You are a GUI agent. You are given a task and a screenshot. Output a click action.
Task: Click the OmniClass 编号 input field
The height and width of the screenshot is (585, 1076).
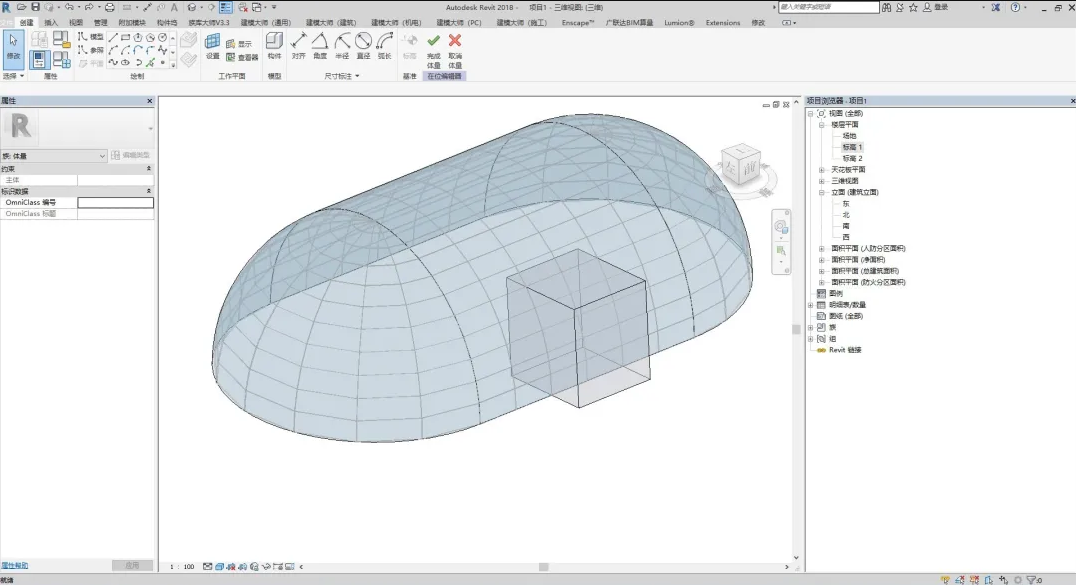point(115,203)
